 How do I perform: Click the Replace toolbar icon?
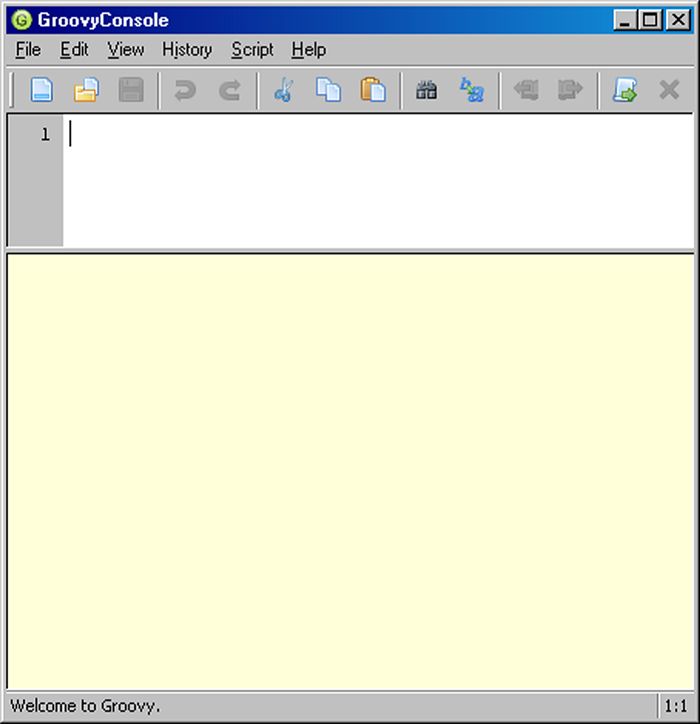pos(471,90)
